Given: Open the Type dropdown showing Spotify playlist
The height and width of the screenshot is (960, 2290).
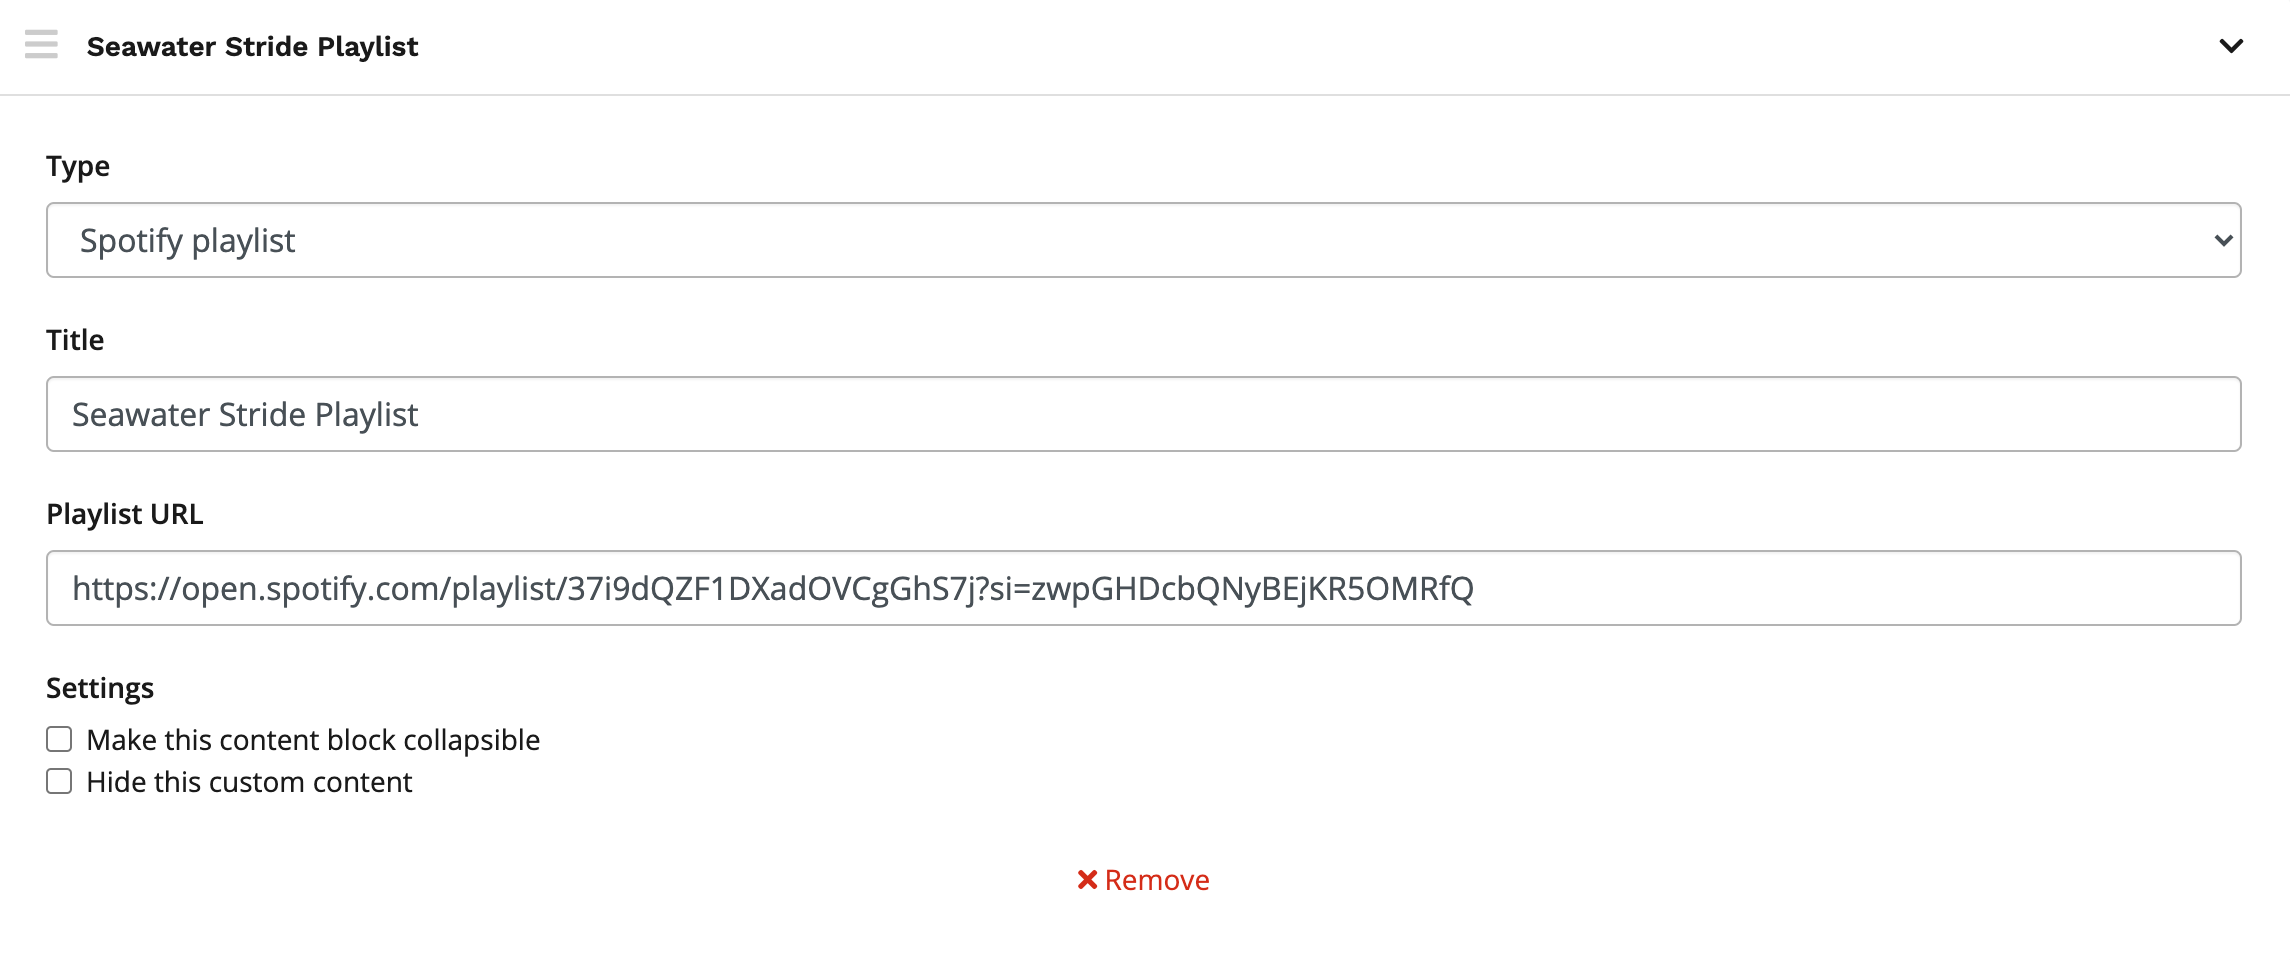Looking at the screenshot, I should (1142, 240).
